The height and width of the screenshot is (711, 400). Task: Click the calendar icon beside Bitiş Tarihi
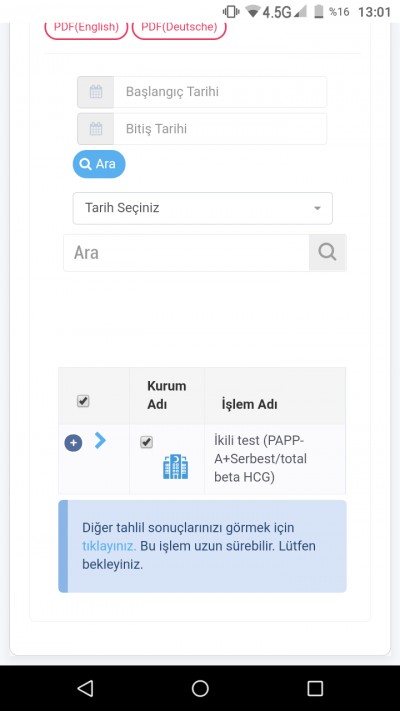pyautogui.click(x=96, y=129)
